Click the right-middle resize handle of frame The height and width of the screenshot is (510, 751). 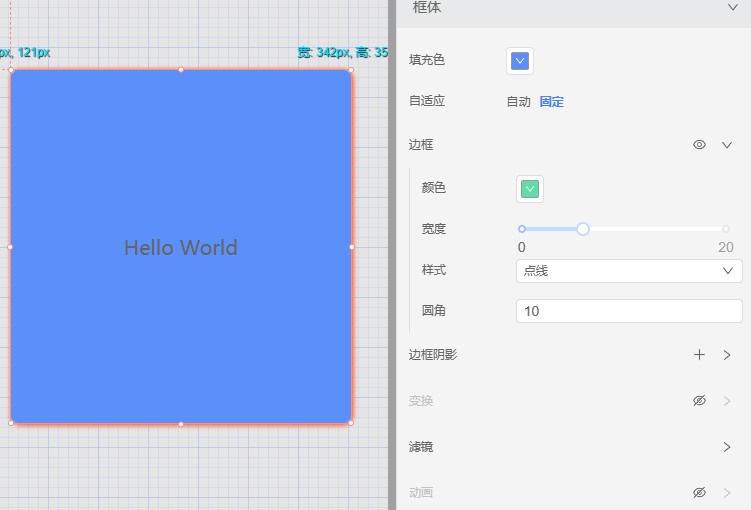point(352,247)
